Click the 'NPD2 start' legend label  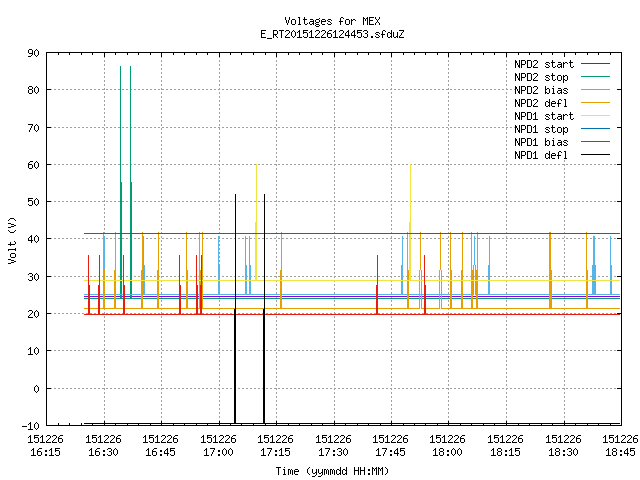tap(544, 64)
